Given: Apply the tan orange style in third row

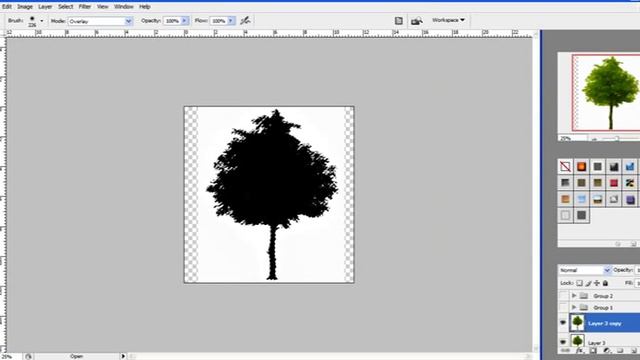Looking at the screenshot, I should 565,199.
